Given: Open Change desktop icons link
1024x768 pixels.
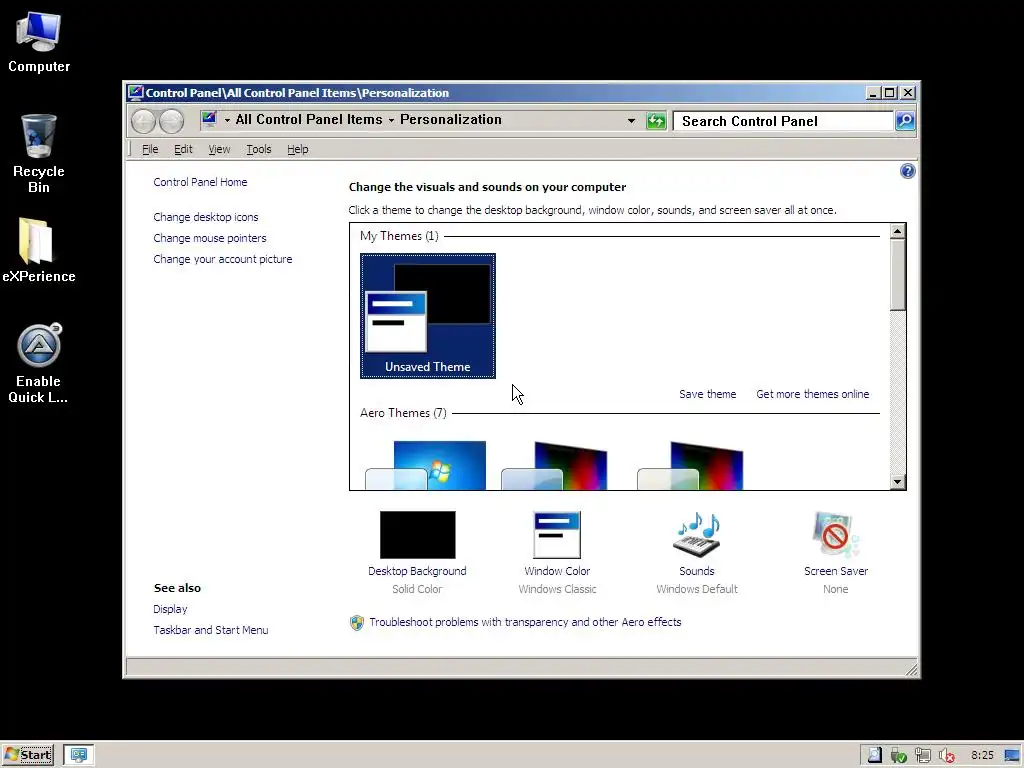Looking at the screenshot, I should tap(206, 217).
